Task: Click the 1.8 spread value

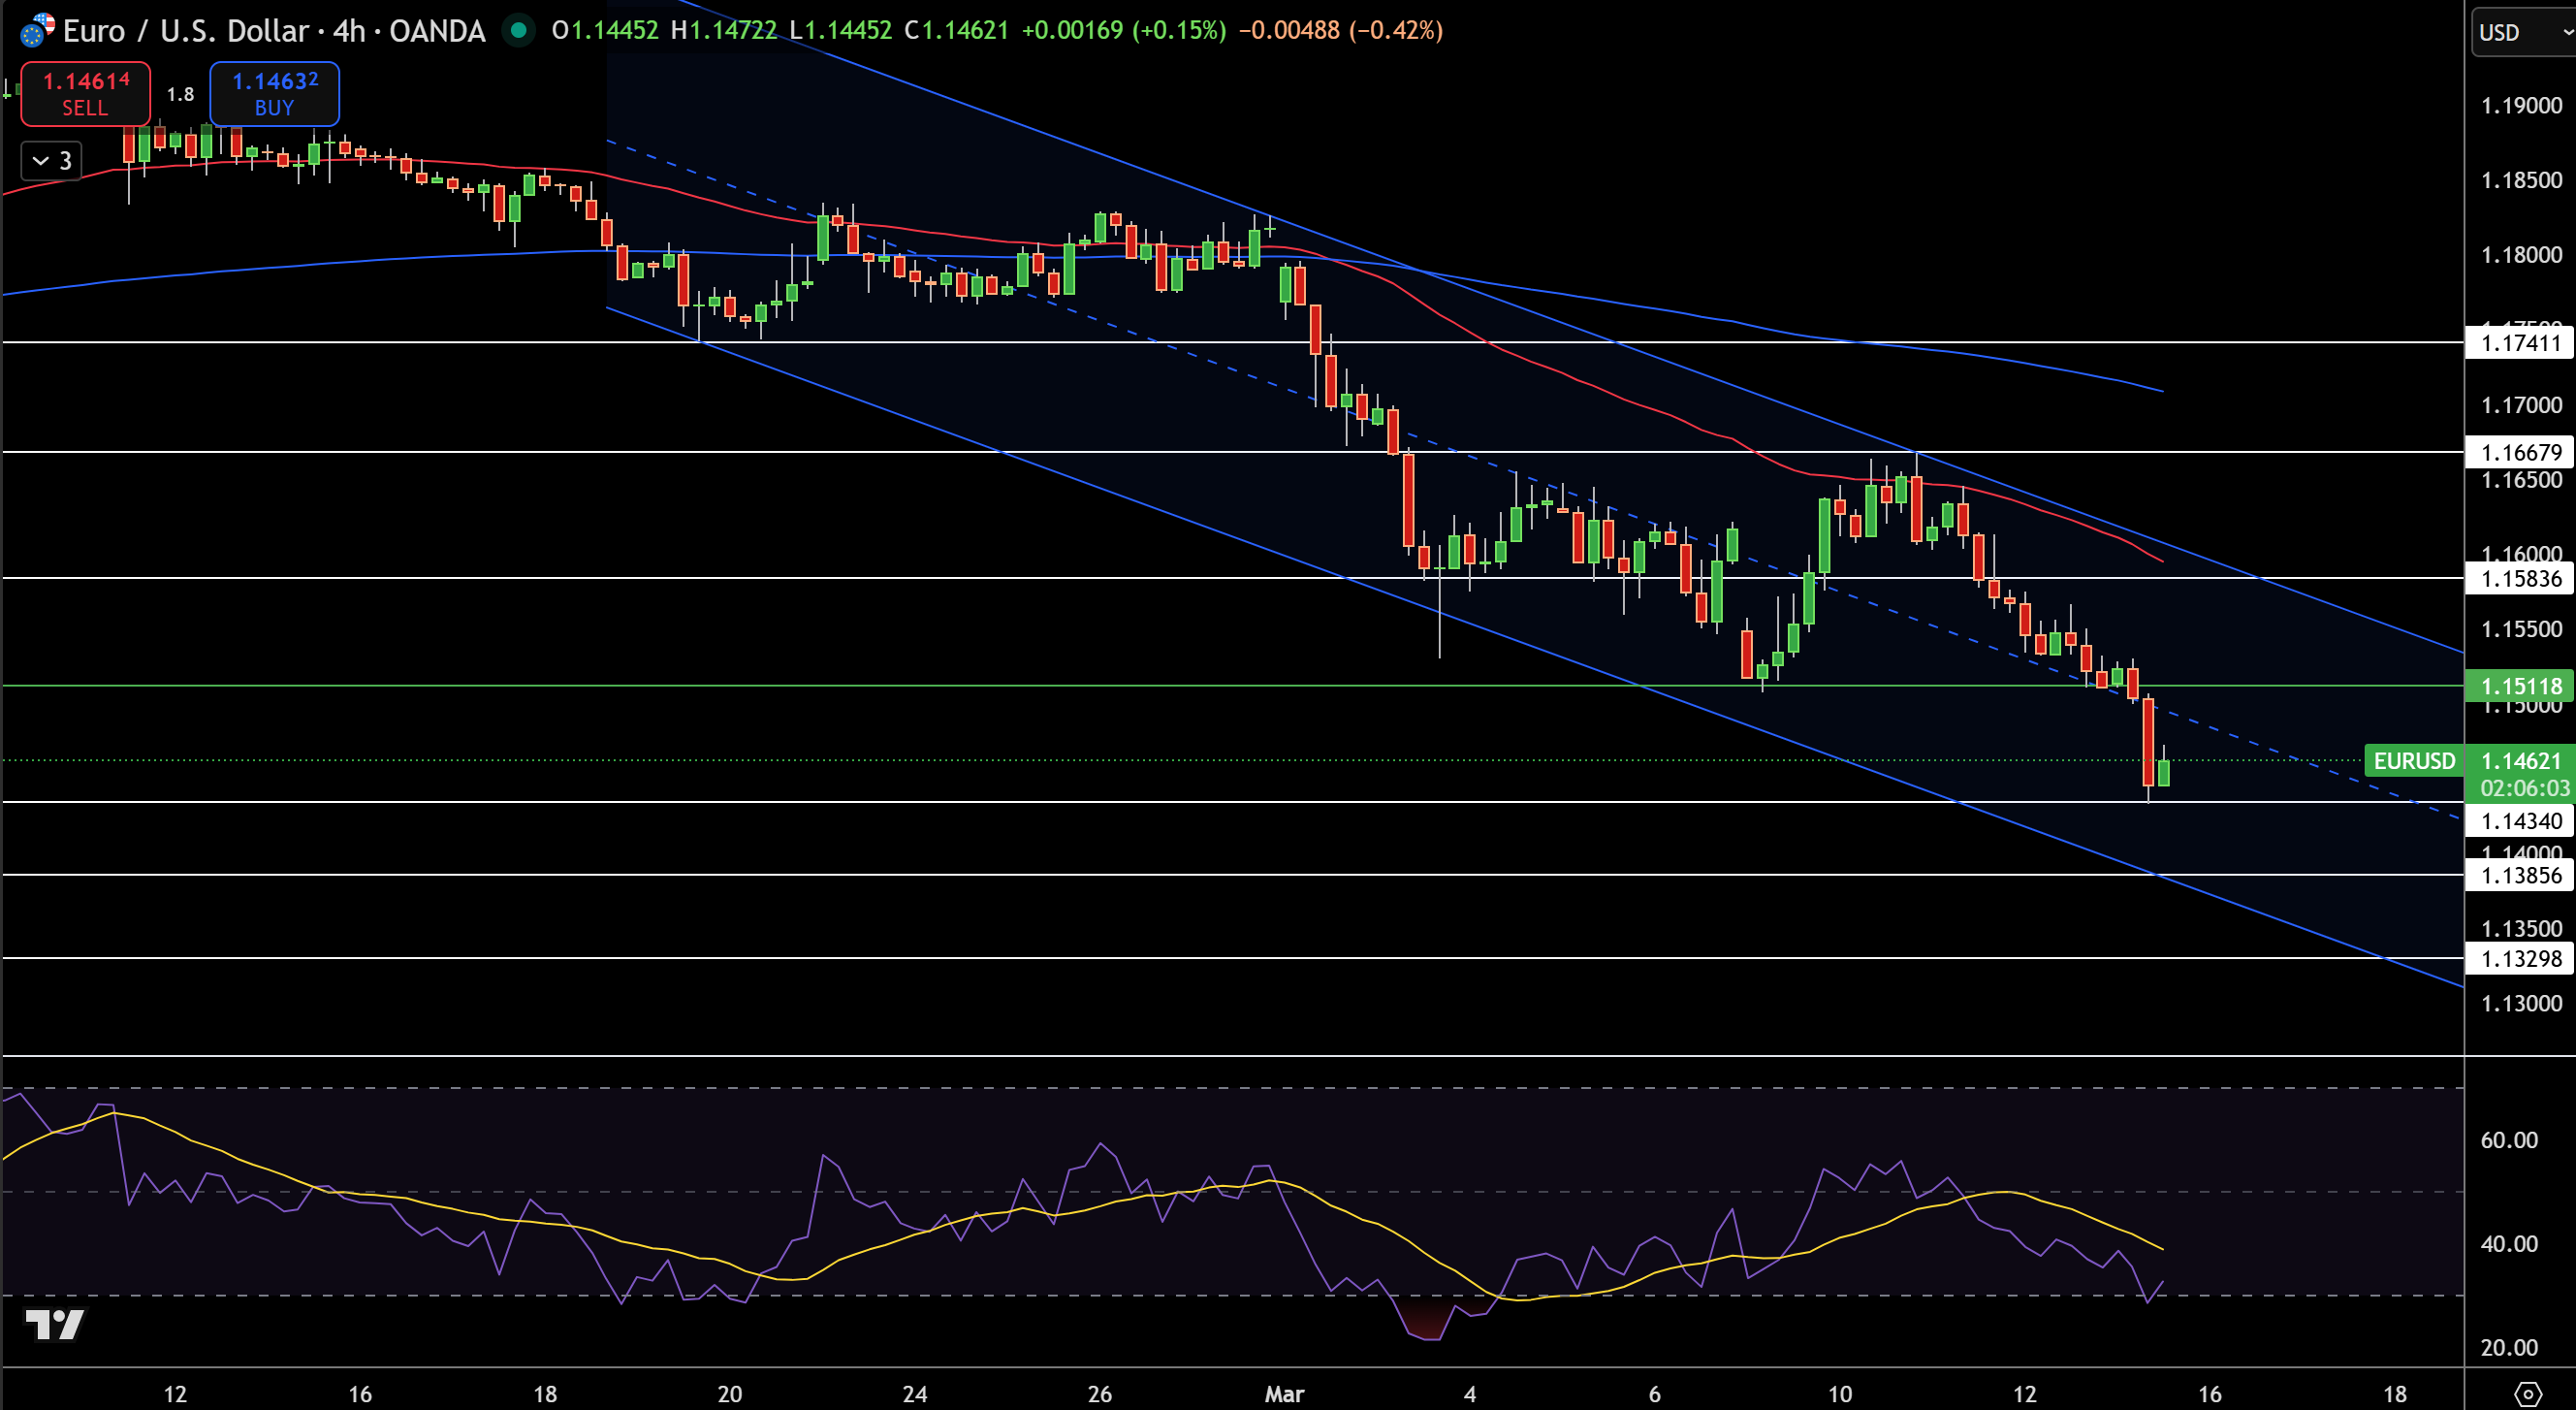Action: pos(180,94)
